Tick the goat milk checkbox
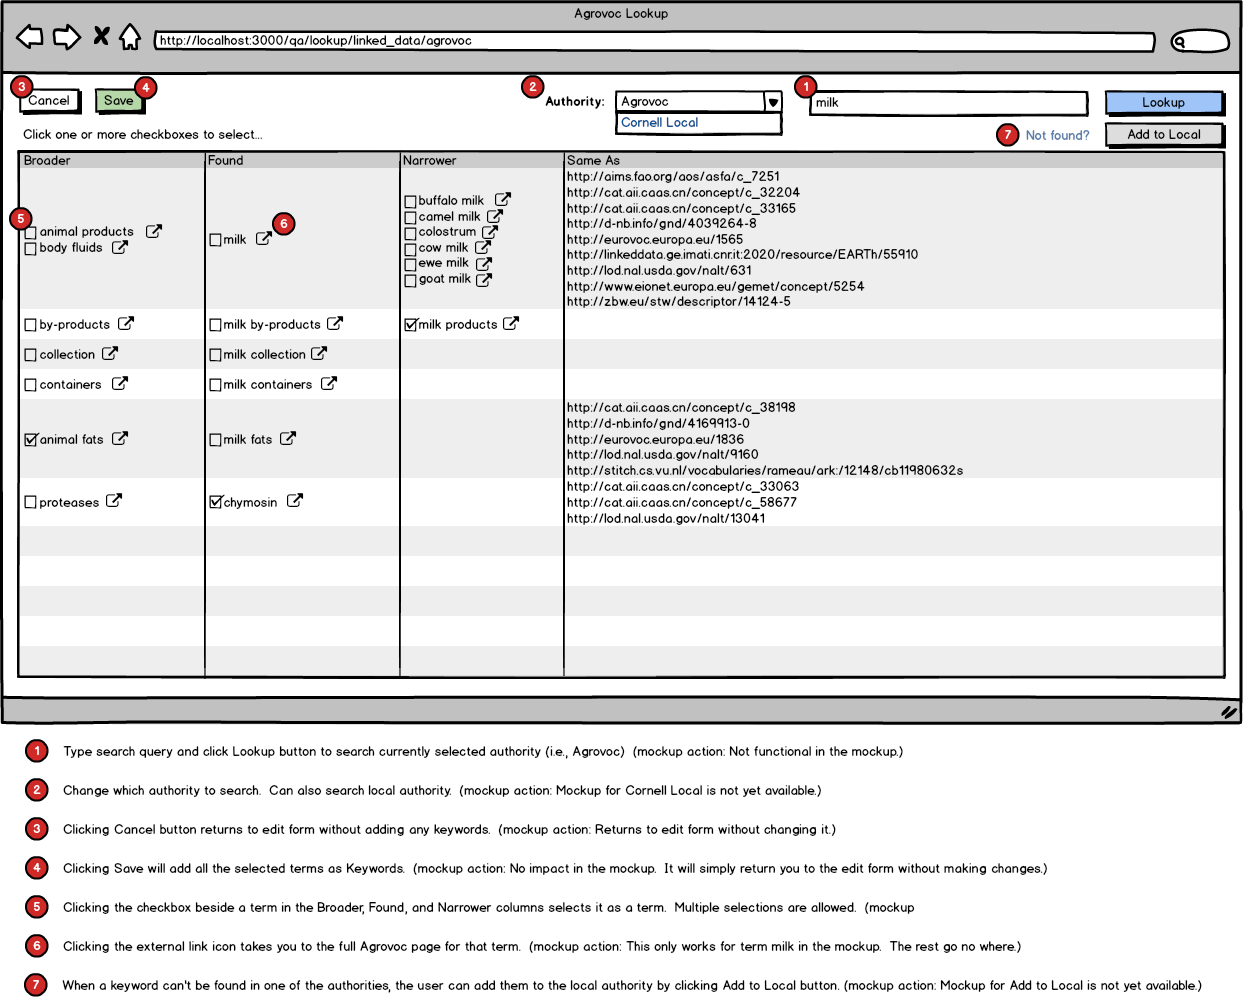The height and width of the screenshot is (997, 1243). click(x=410, y=281)
